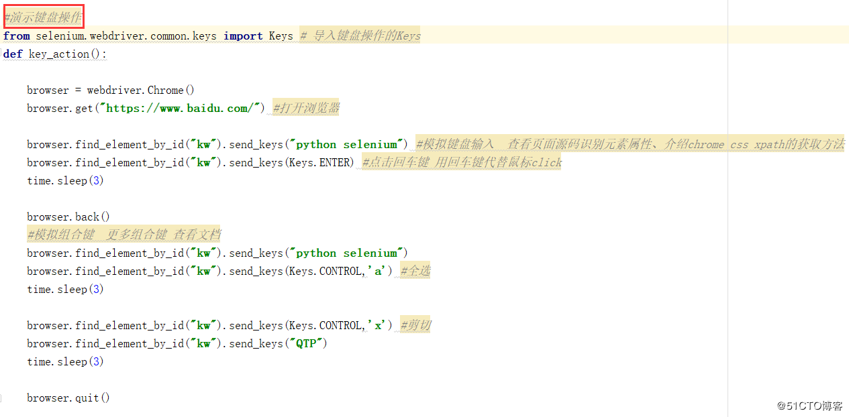Click the "from" keyword in the import line
This screenshot has height=417, width=849.
(x=16, y=36)
